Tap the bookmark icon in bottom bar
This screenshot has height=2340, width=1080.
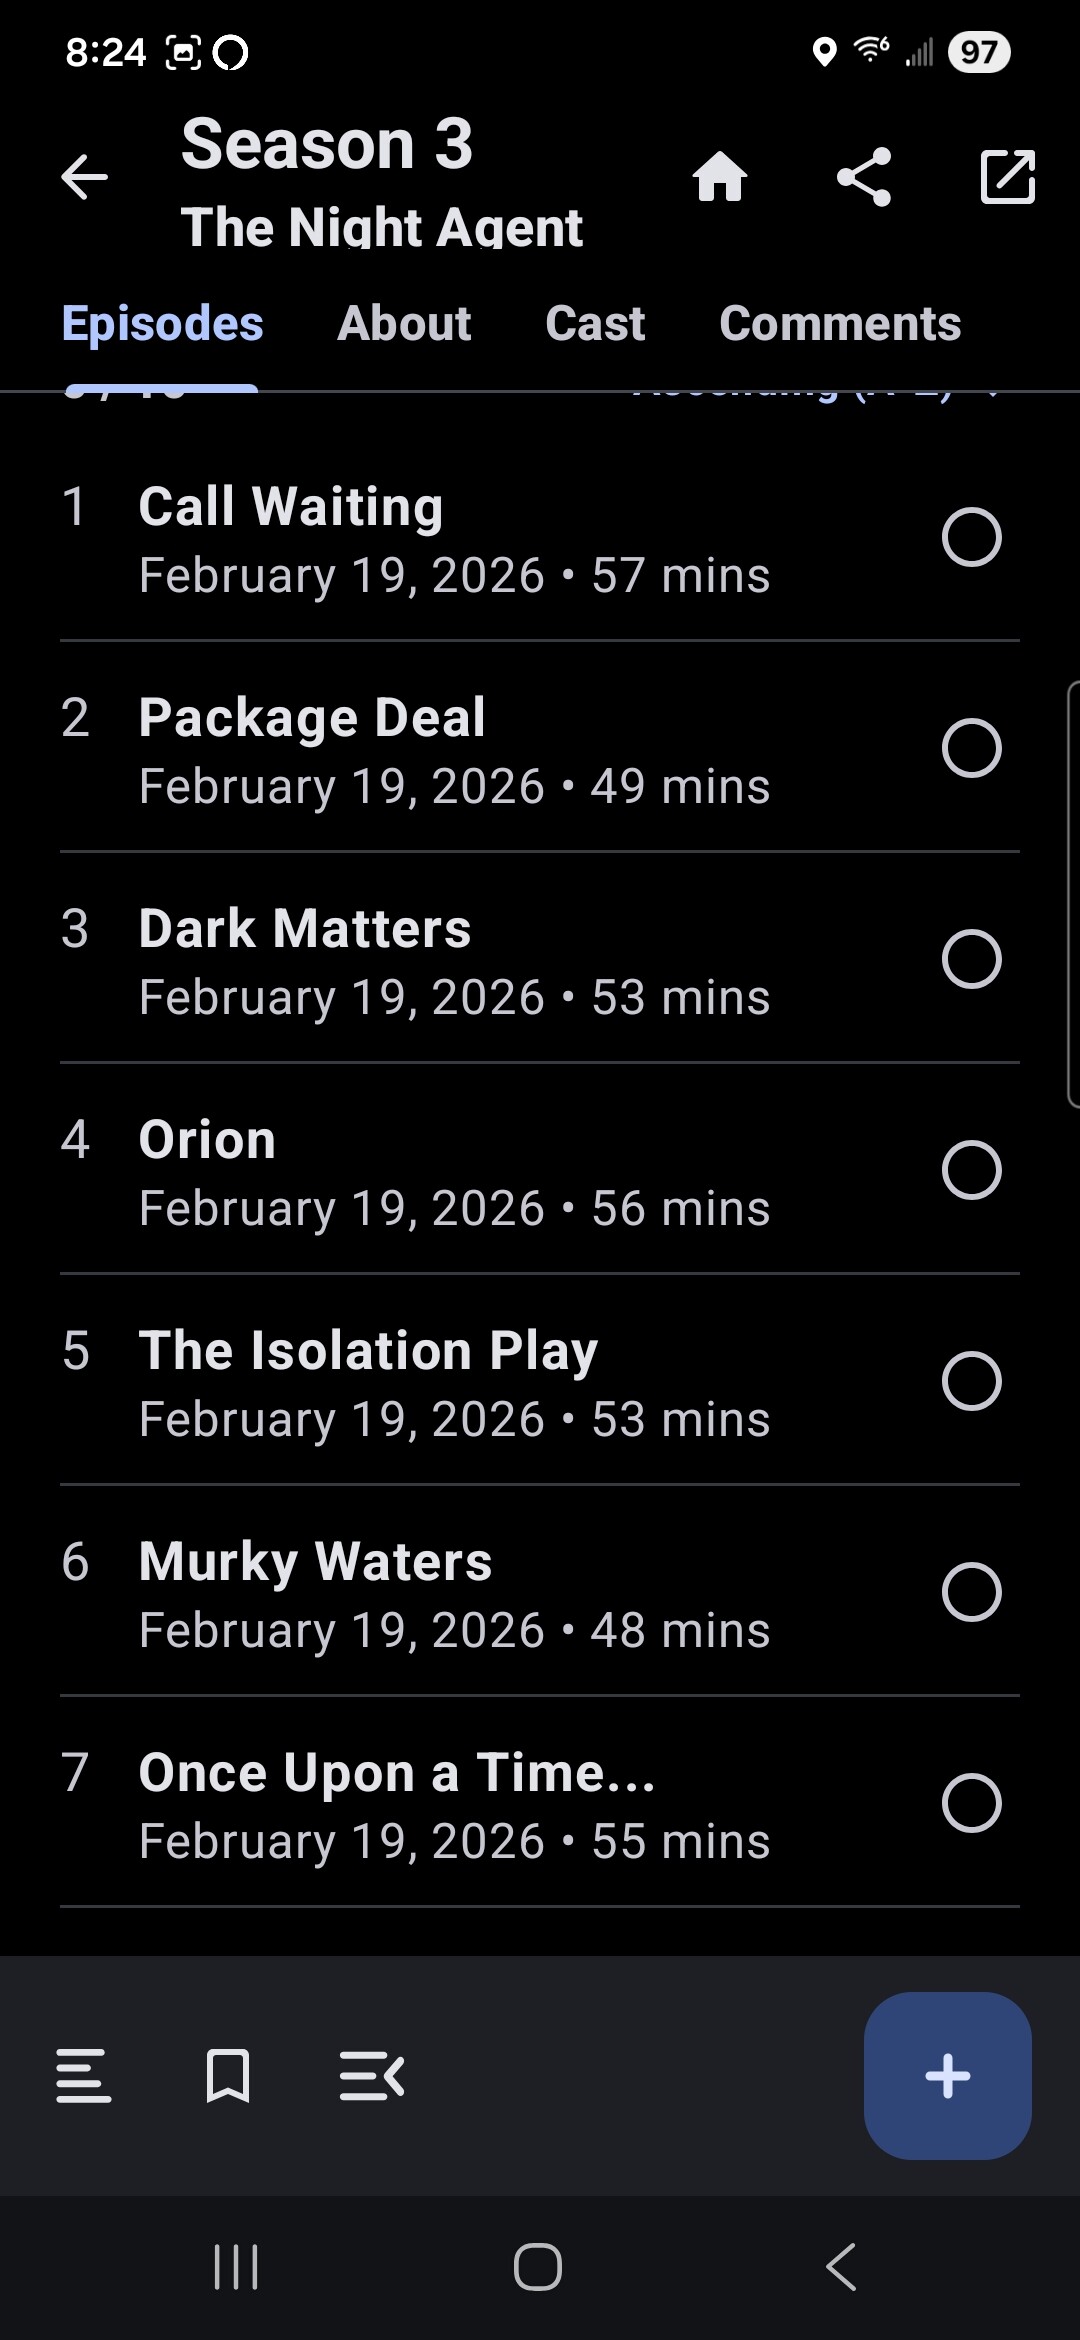(x=228, y=2076)
